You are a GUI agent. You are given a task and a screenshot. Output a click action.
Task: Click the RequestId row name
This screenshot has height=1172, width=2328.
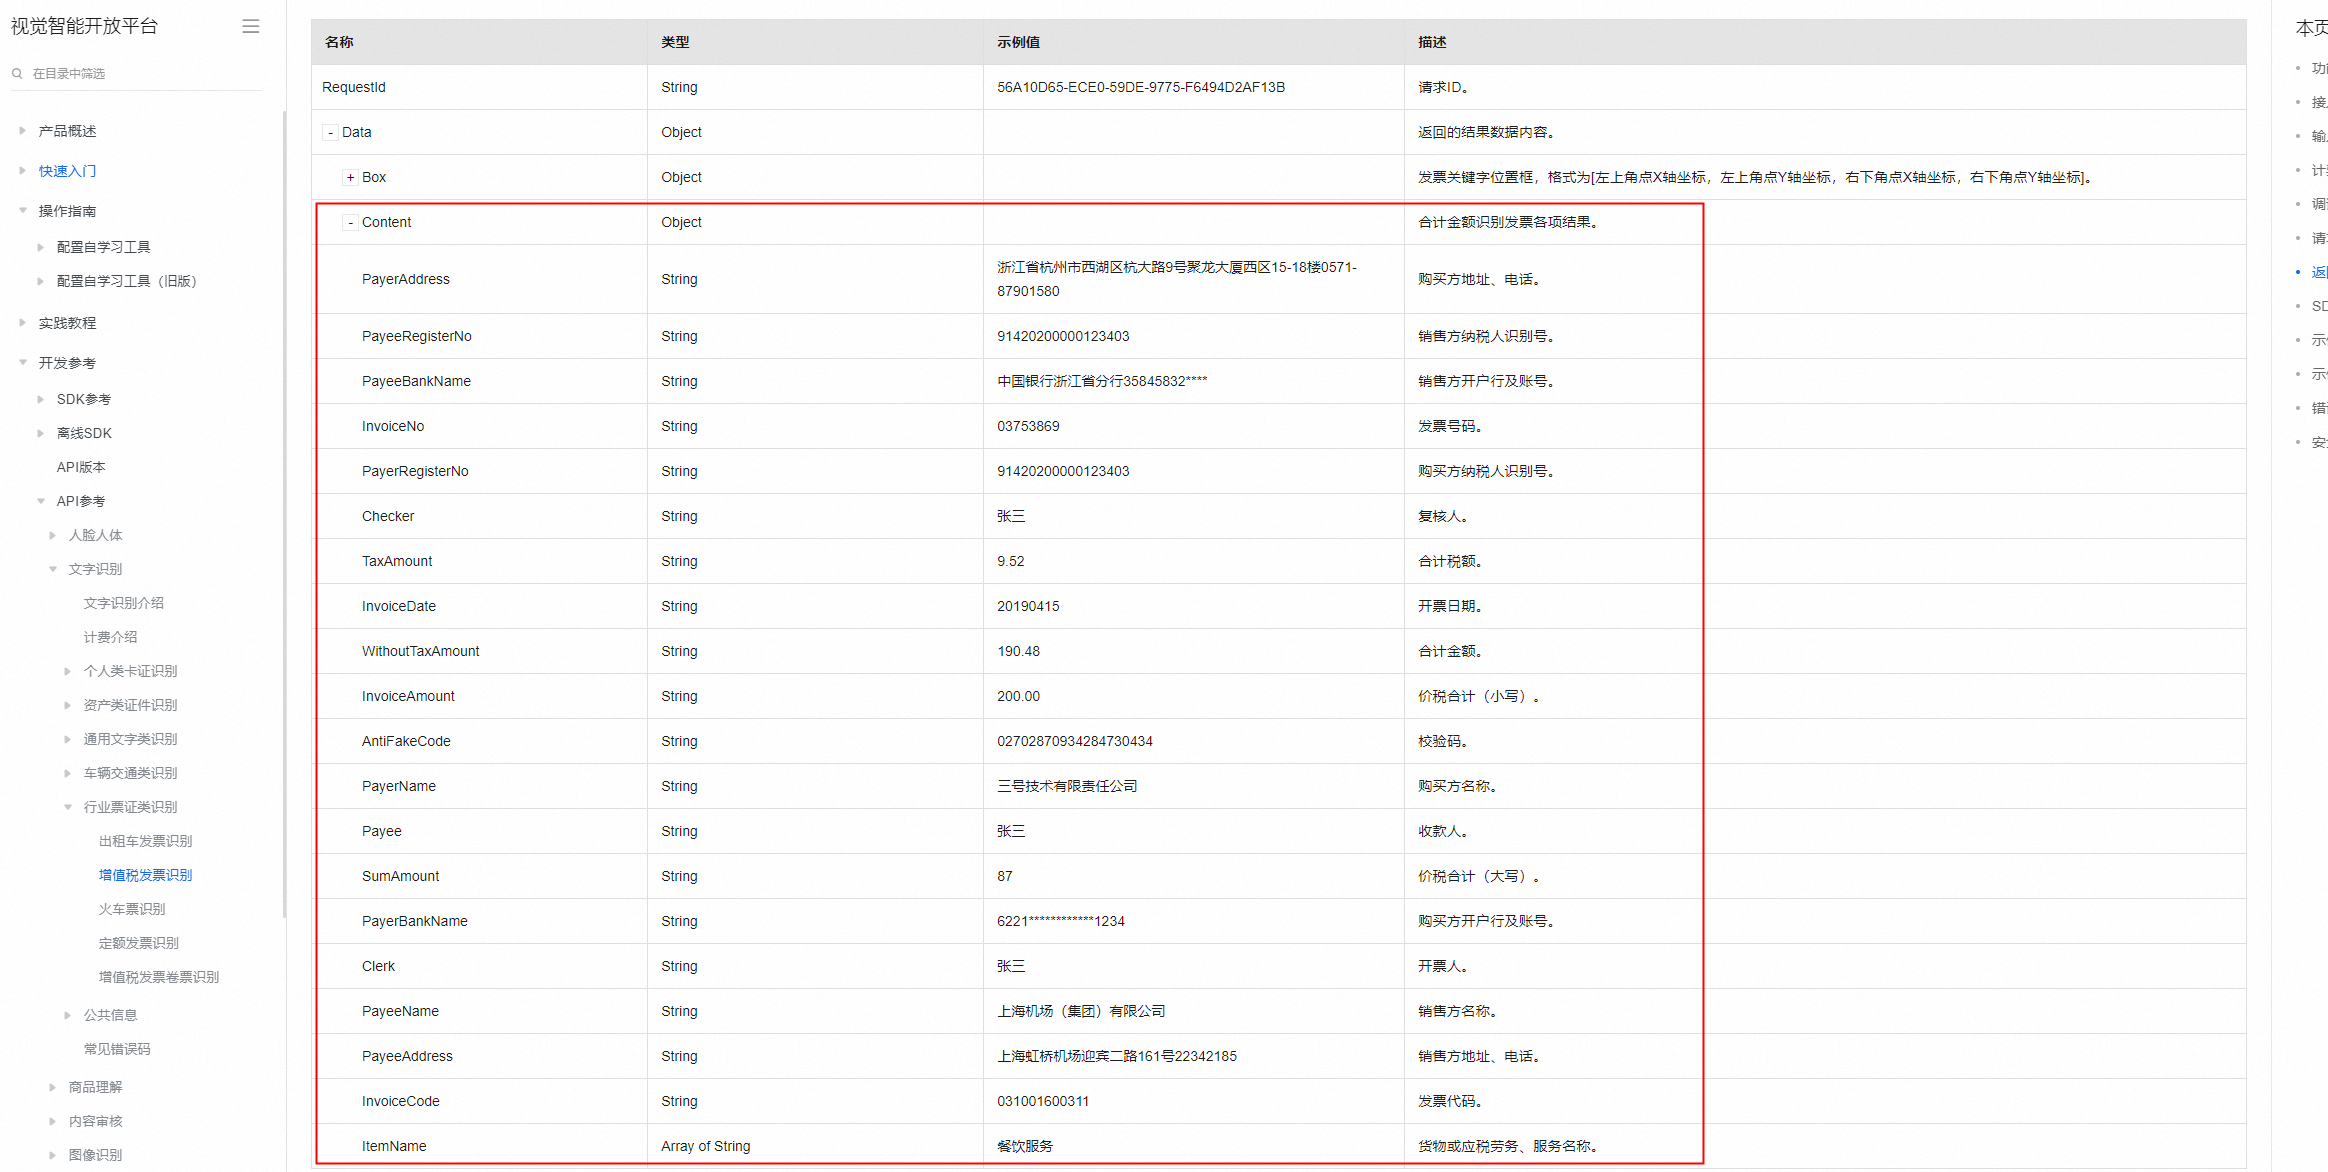coord(354,87)
